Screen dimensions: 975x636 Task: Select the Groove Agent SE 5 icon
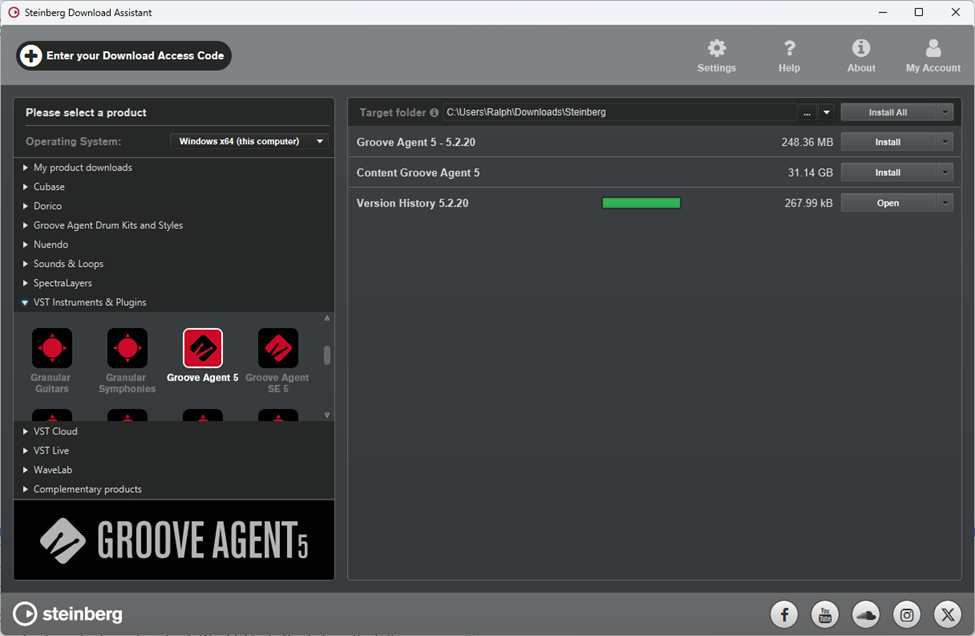pyautogui.click(x=278, y=348)
